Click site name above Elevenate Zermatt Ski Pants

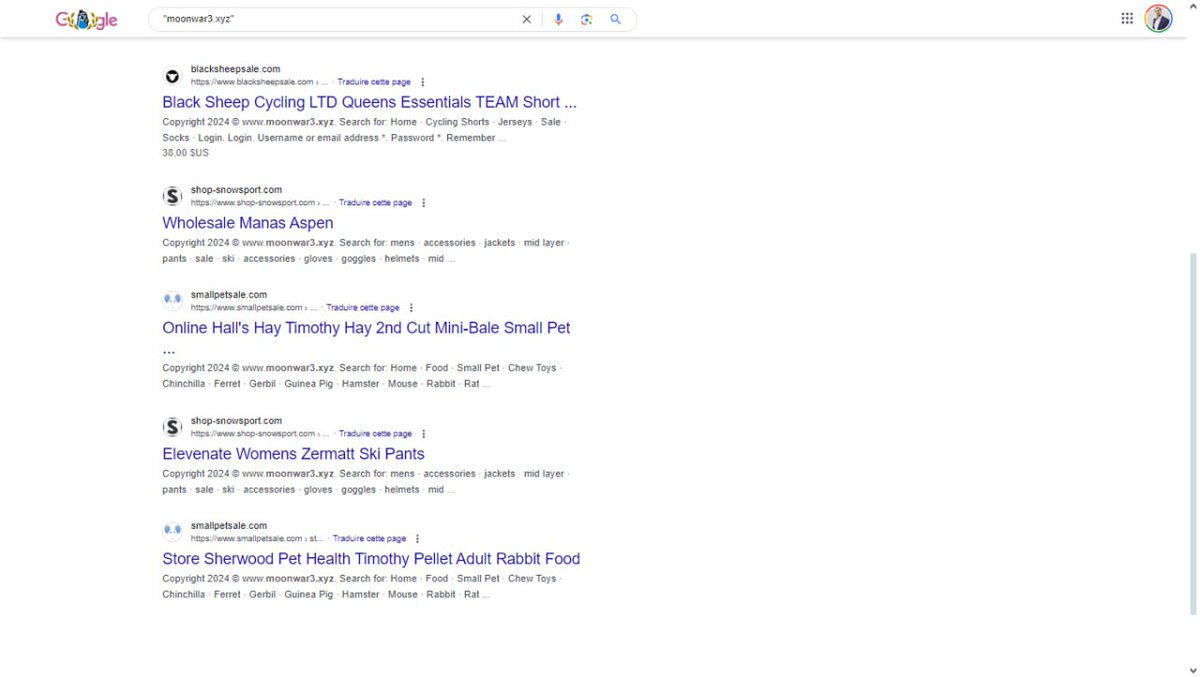(236, 421)
